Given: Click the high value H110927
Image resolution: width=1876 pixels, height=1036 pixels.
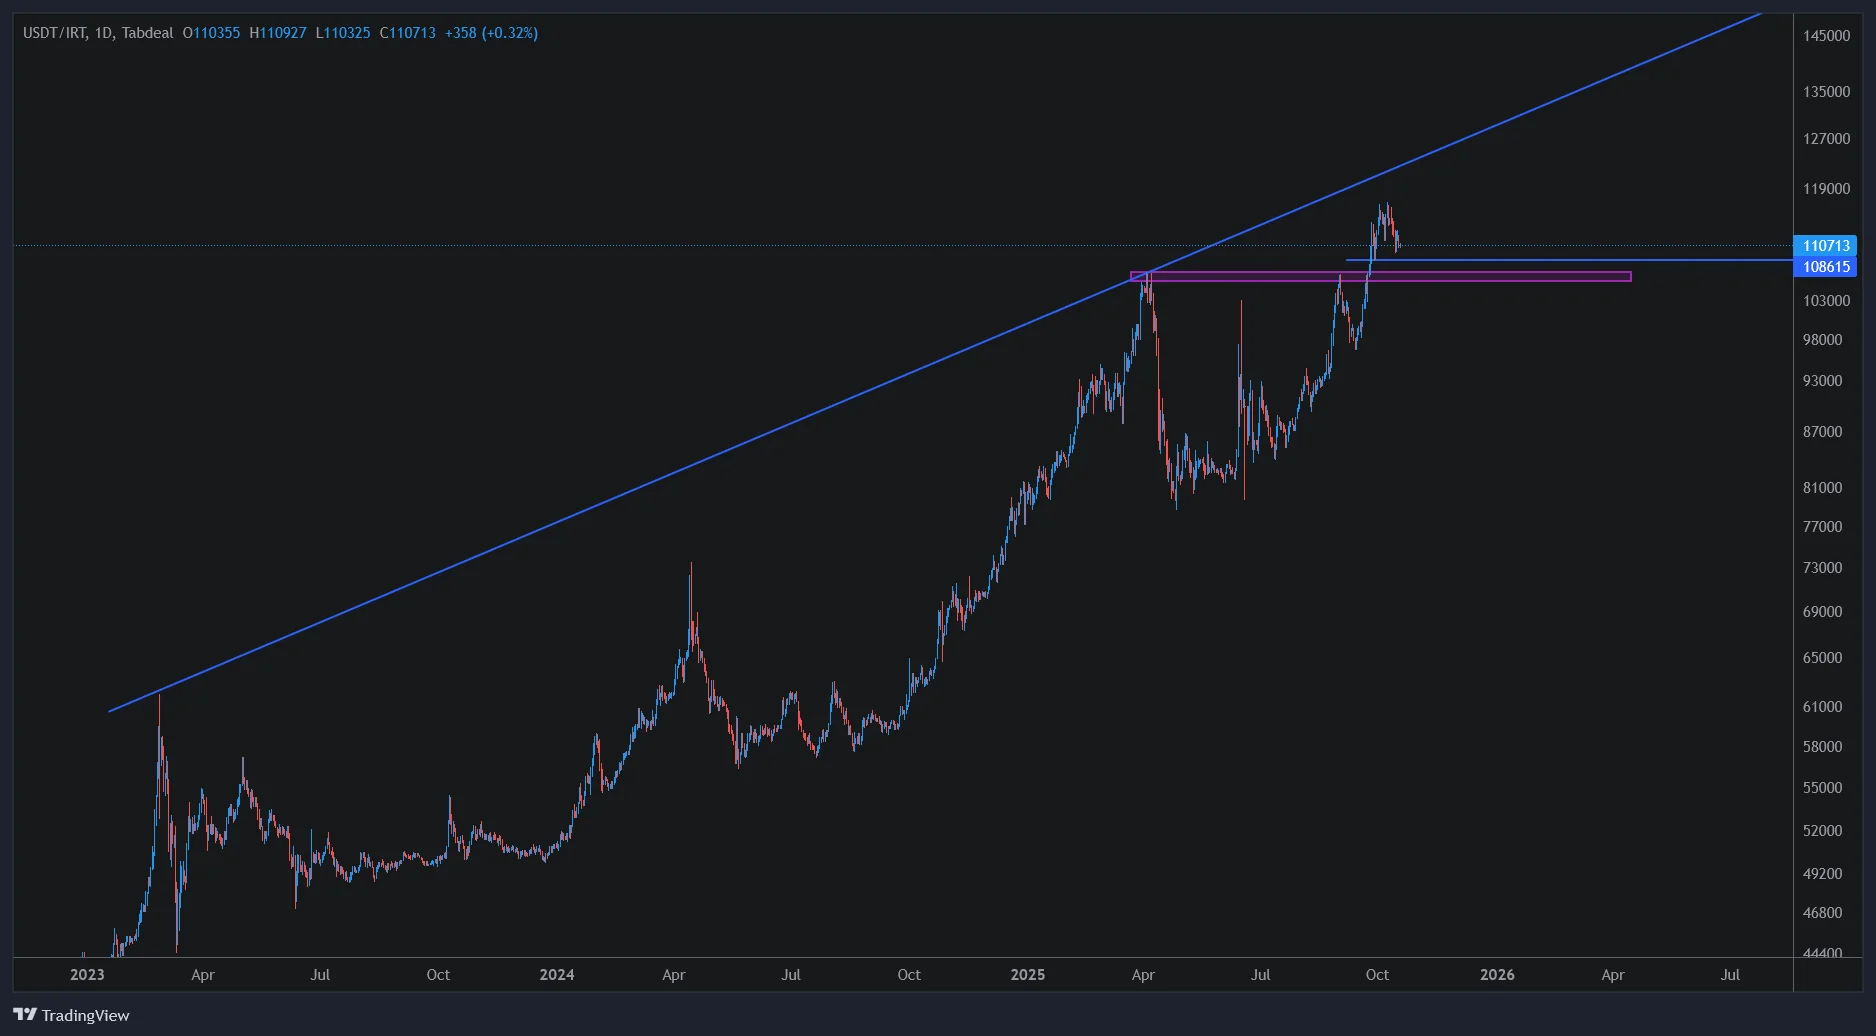Looking at the screenshot, I should (278, 33).
